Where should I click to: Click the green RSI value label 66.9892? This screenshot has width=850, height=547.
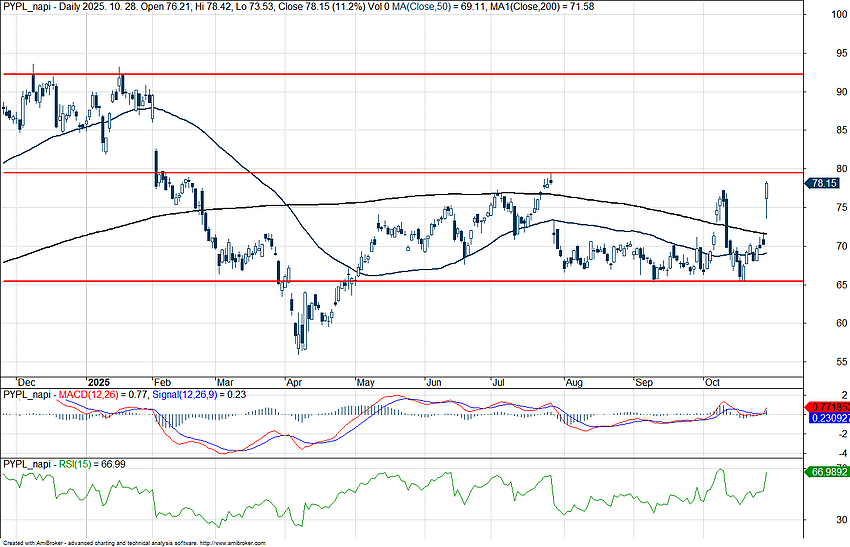(825, 472)
